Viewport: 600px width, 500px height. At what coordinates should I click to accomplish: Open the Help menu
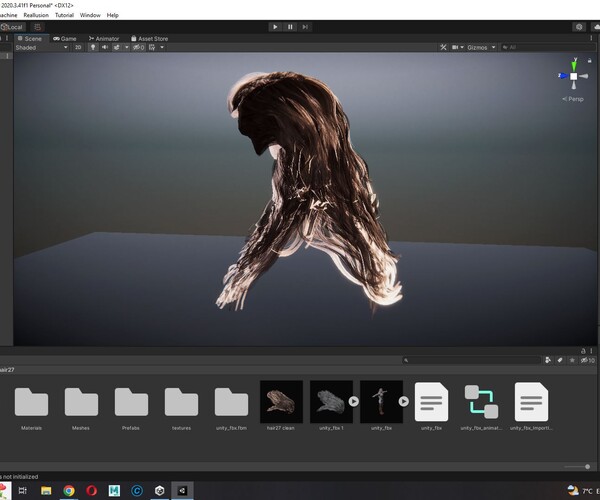(112, 15)
